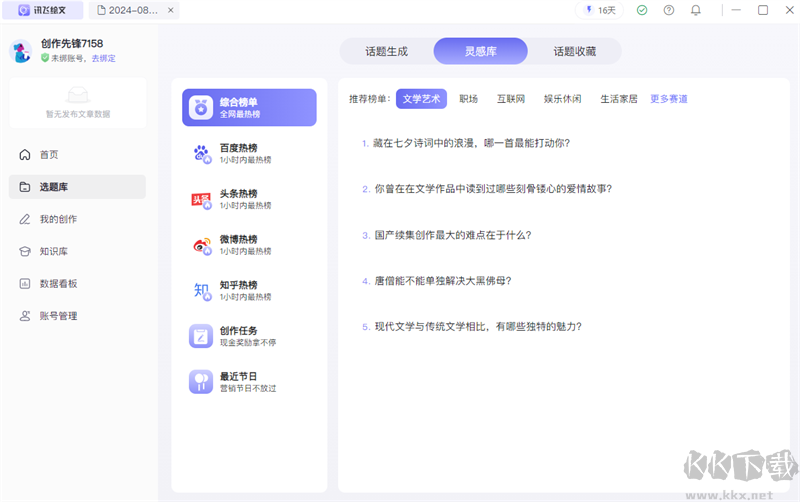The height and width of the screenshot is (502, 800).
Task: Select the 职场 category filter
Action: [x=468, y=99]
